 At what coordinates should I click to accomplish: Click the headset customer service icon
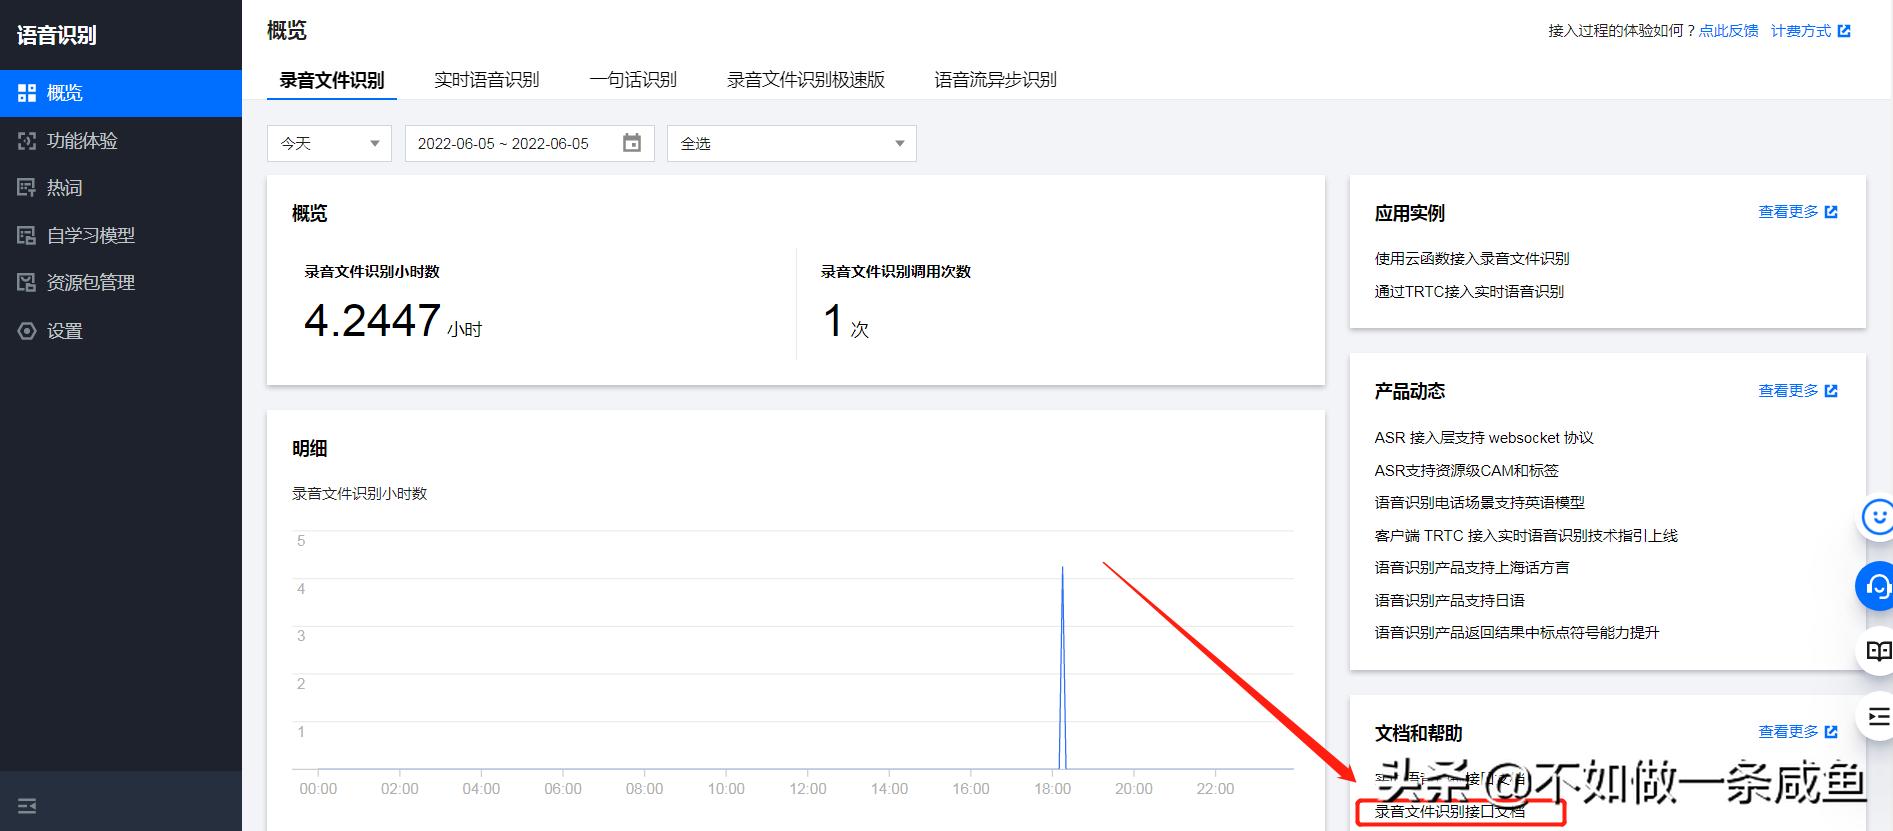pos(1877,586)
